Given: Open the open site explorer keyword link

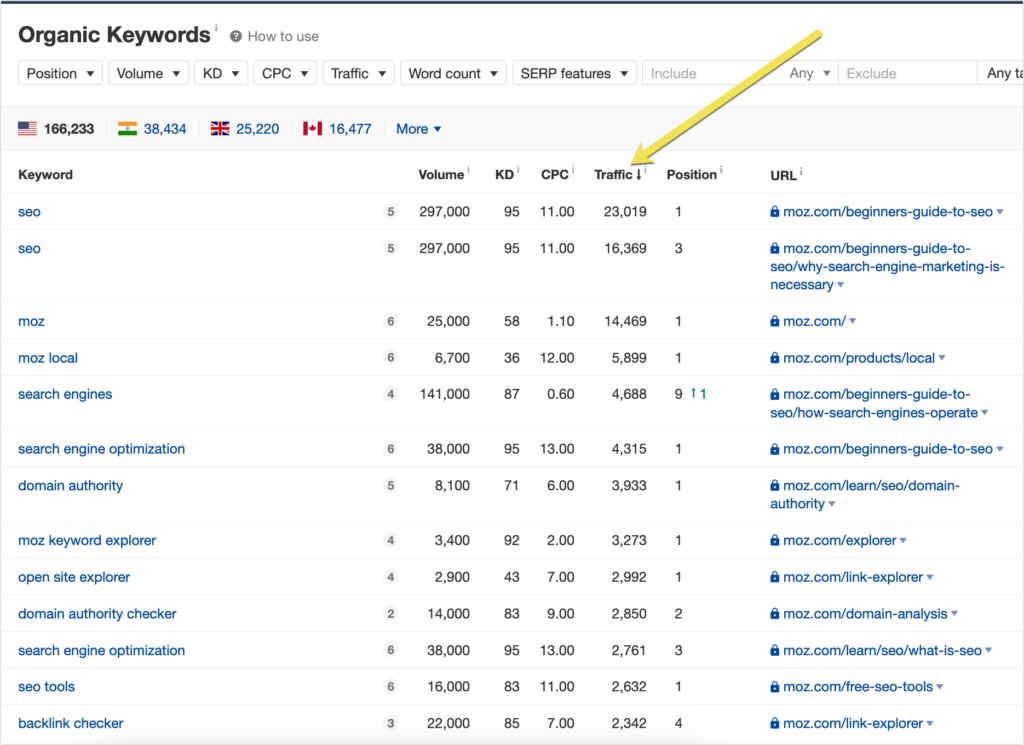Looking at the screenshot, I should tap(74, 577).
